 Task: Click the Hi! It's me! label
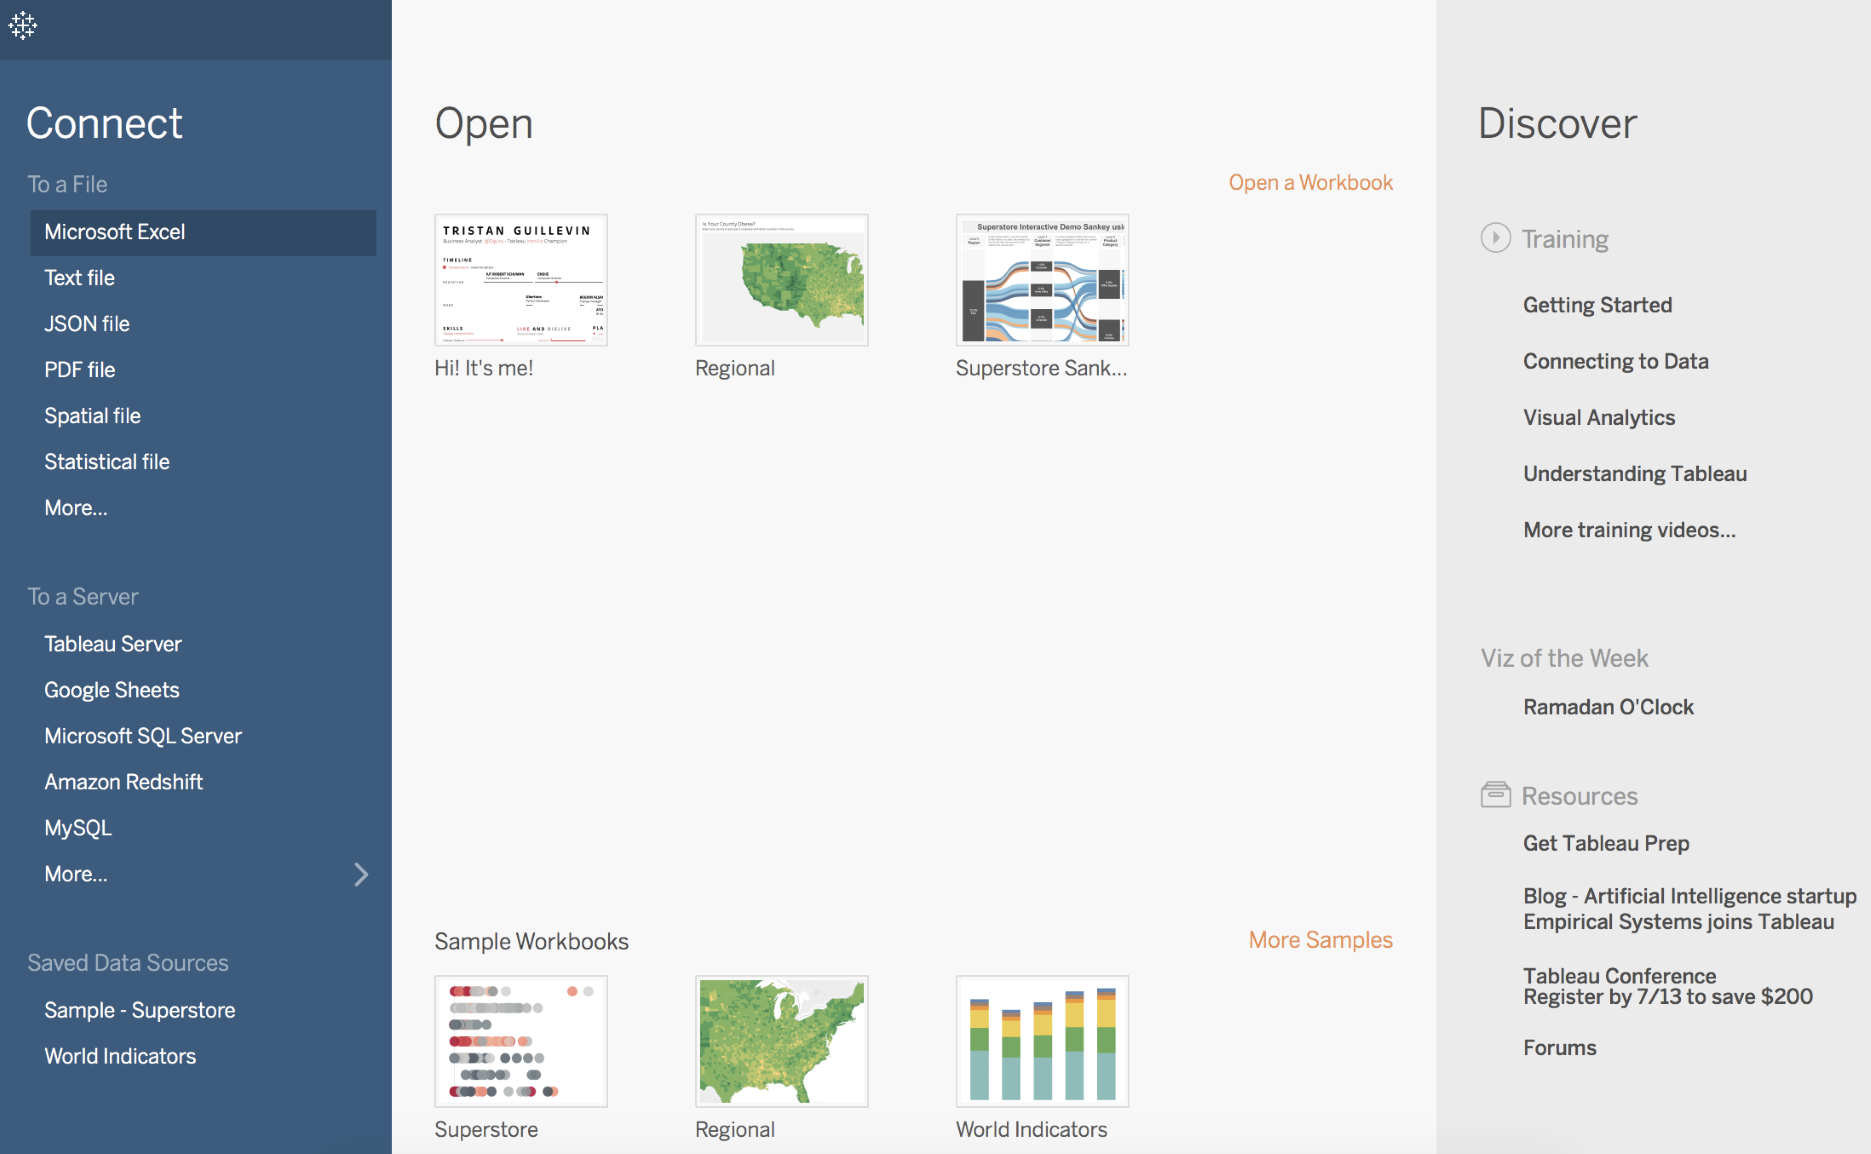click(484, 368)
